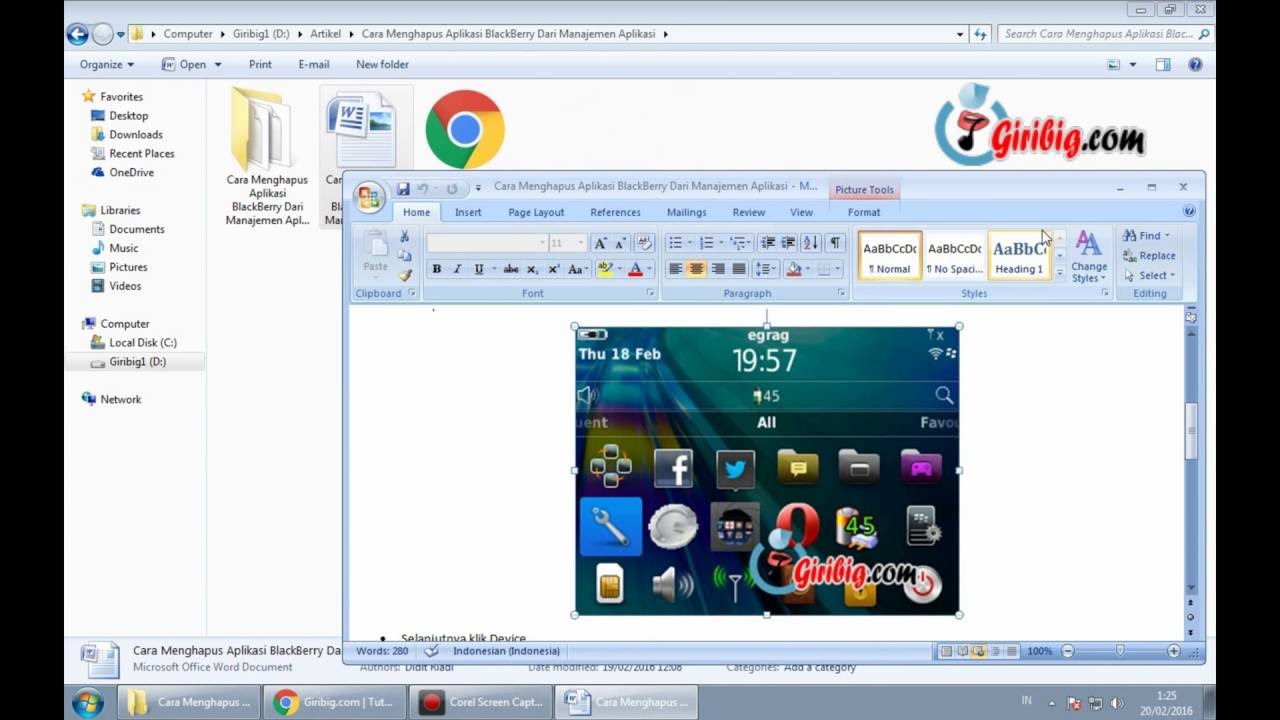This screenshot has width=1280, height=720.
Task: Click the Explorer search box
Action: pyautogui.click(x=1105, y=34)
